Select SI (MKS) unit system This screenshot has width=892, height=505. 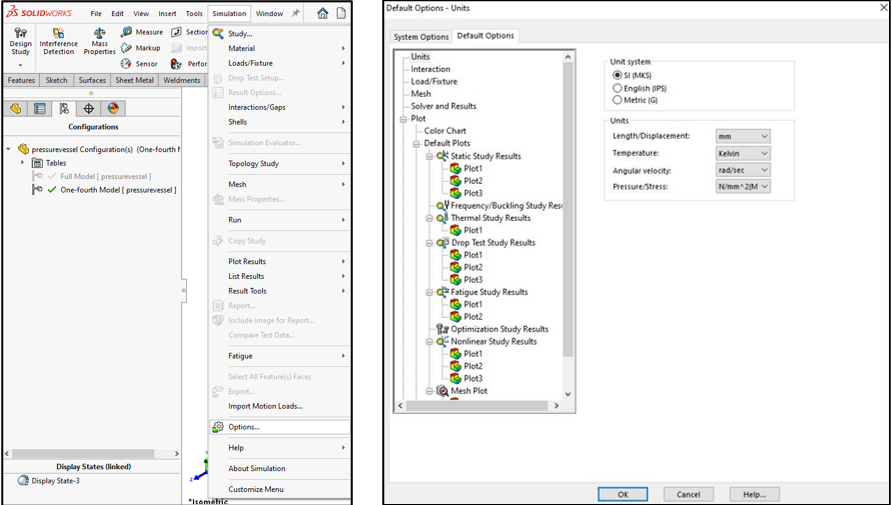click(617, 75)
